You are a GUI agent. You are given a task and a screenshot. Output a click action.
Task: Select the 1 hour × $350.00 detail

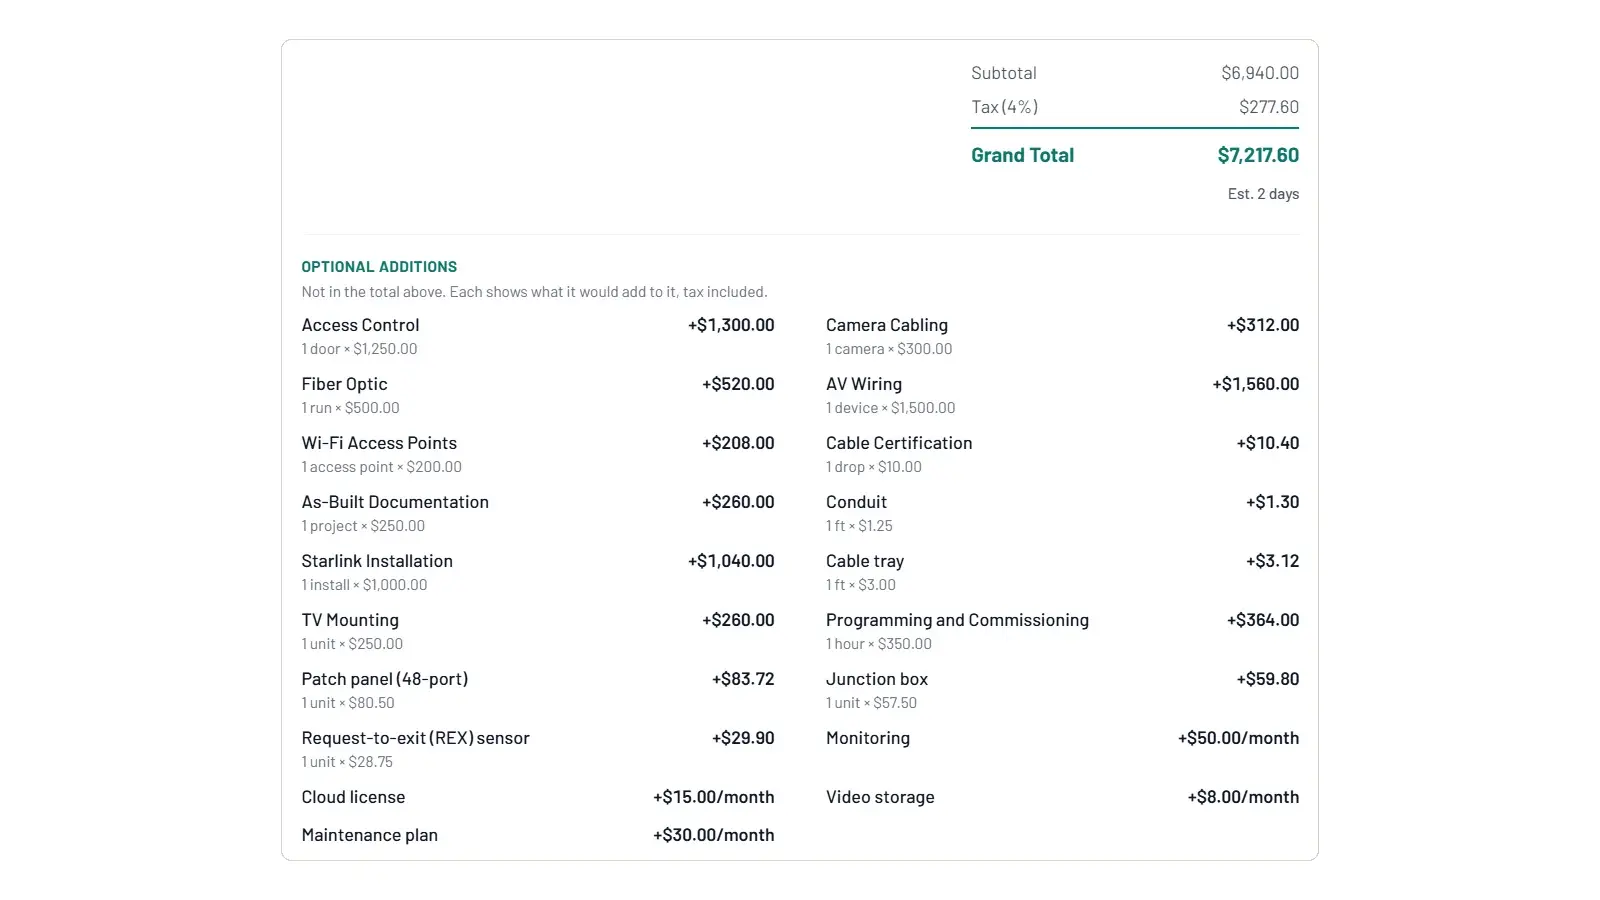point(878,644)
